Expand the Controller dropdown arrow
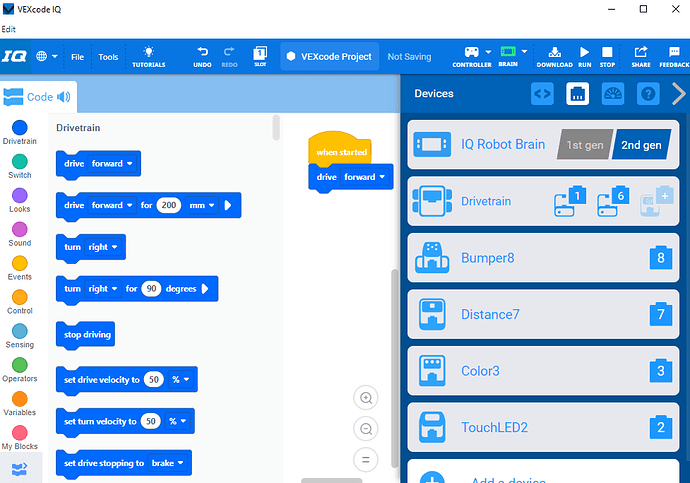This screenshot has width=690, height=483. (488, 52)
